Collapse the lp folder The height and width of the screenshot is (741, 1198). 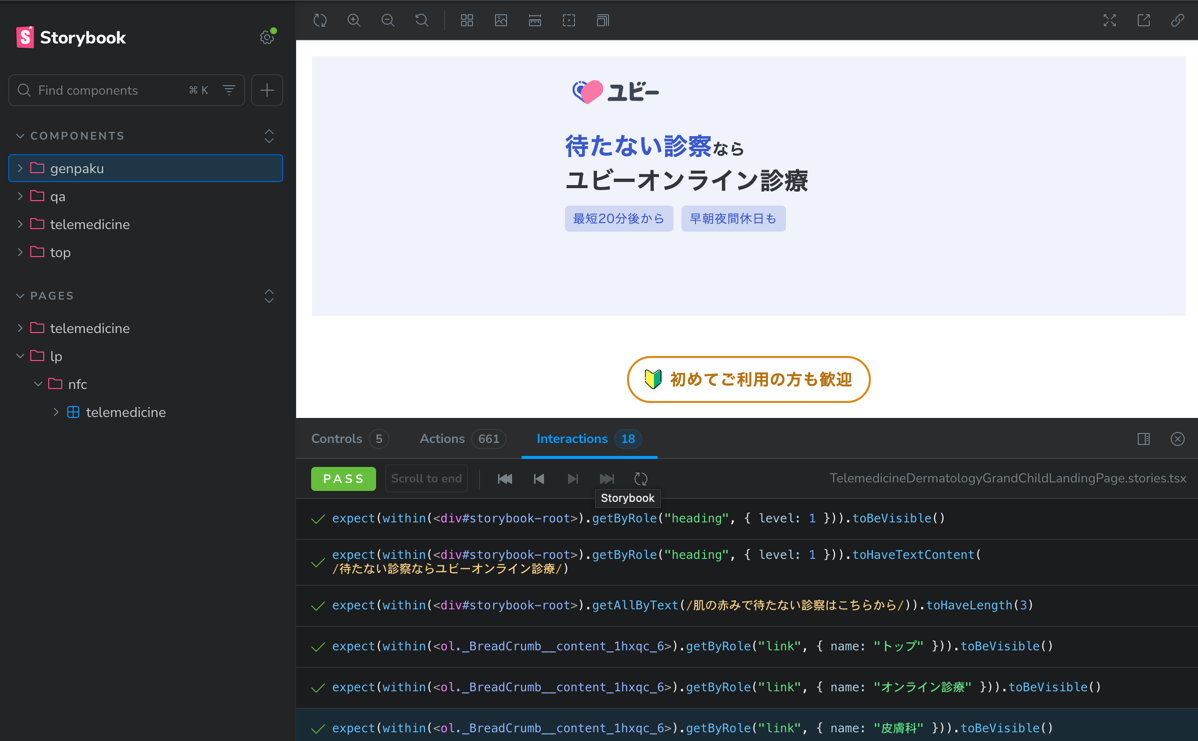click(x=145, y=356)
